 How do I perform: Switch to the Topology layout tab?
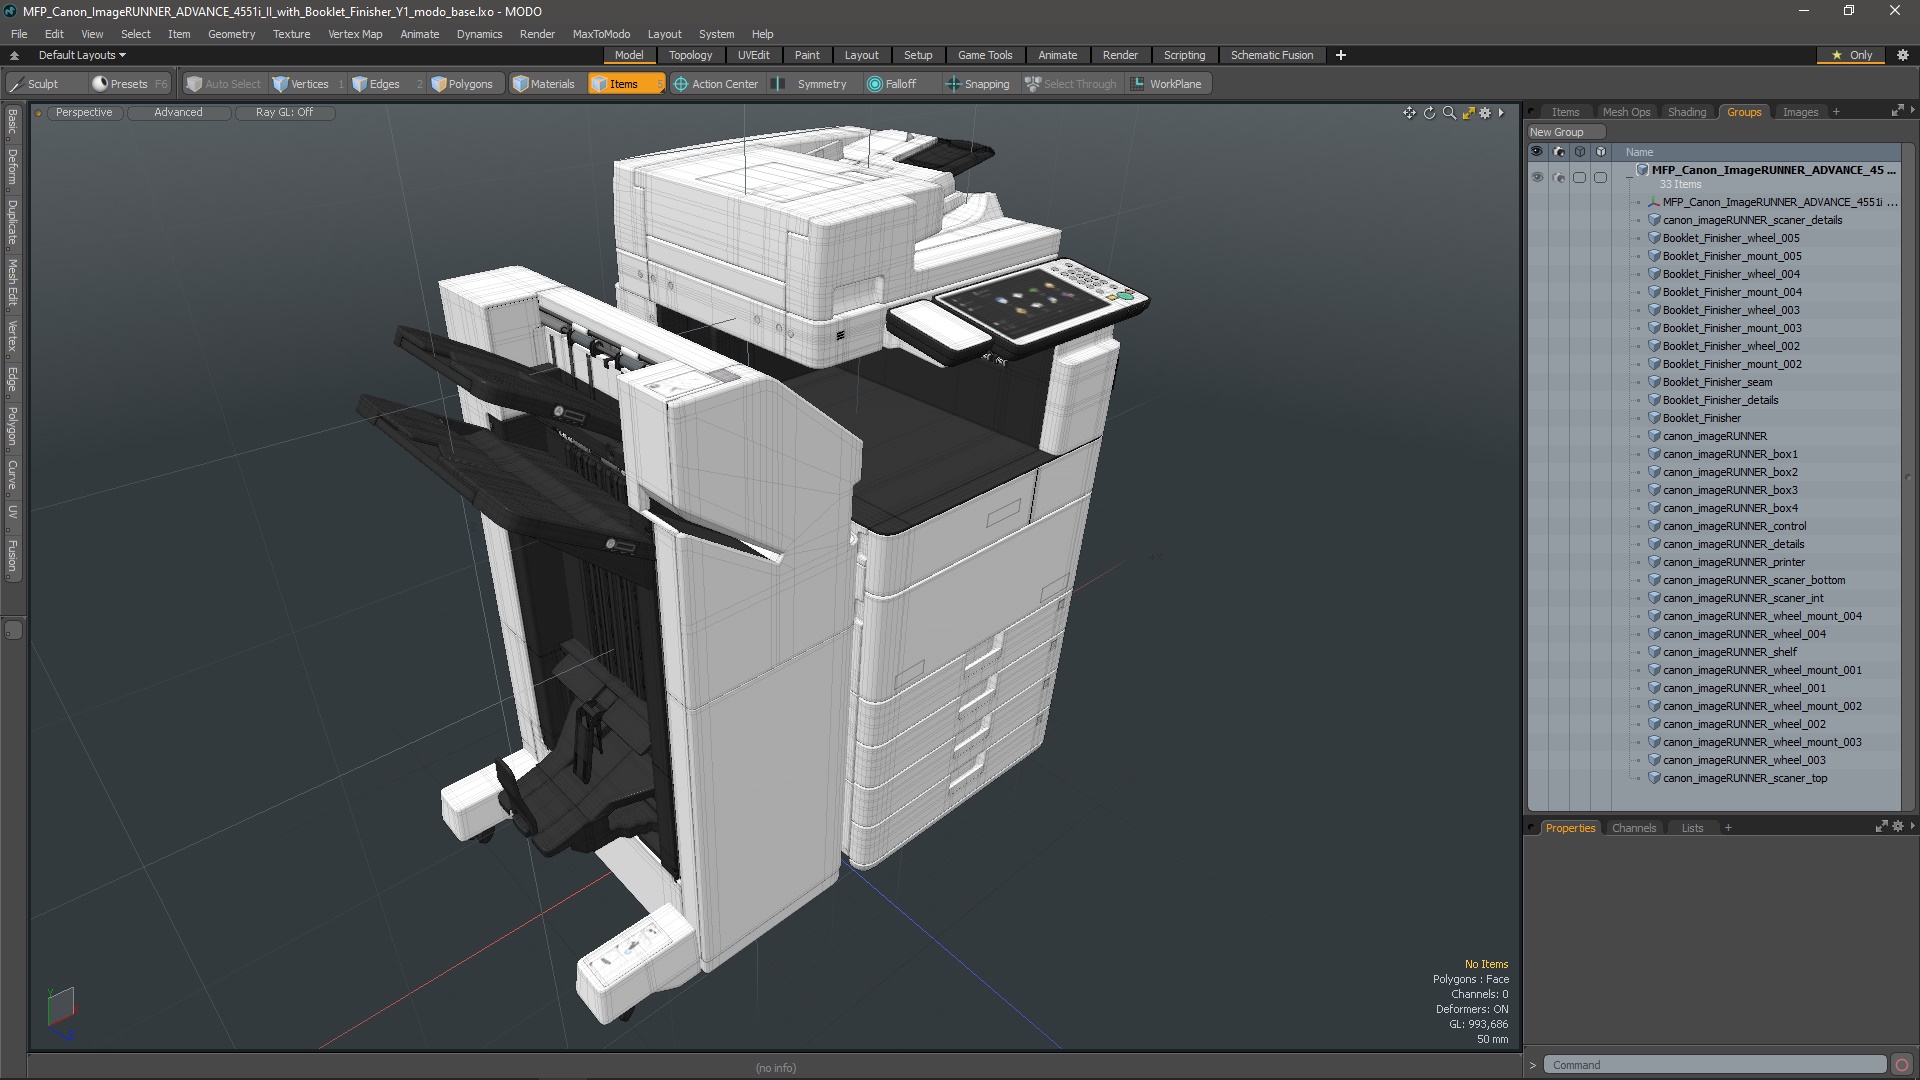[690, 55]
